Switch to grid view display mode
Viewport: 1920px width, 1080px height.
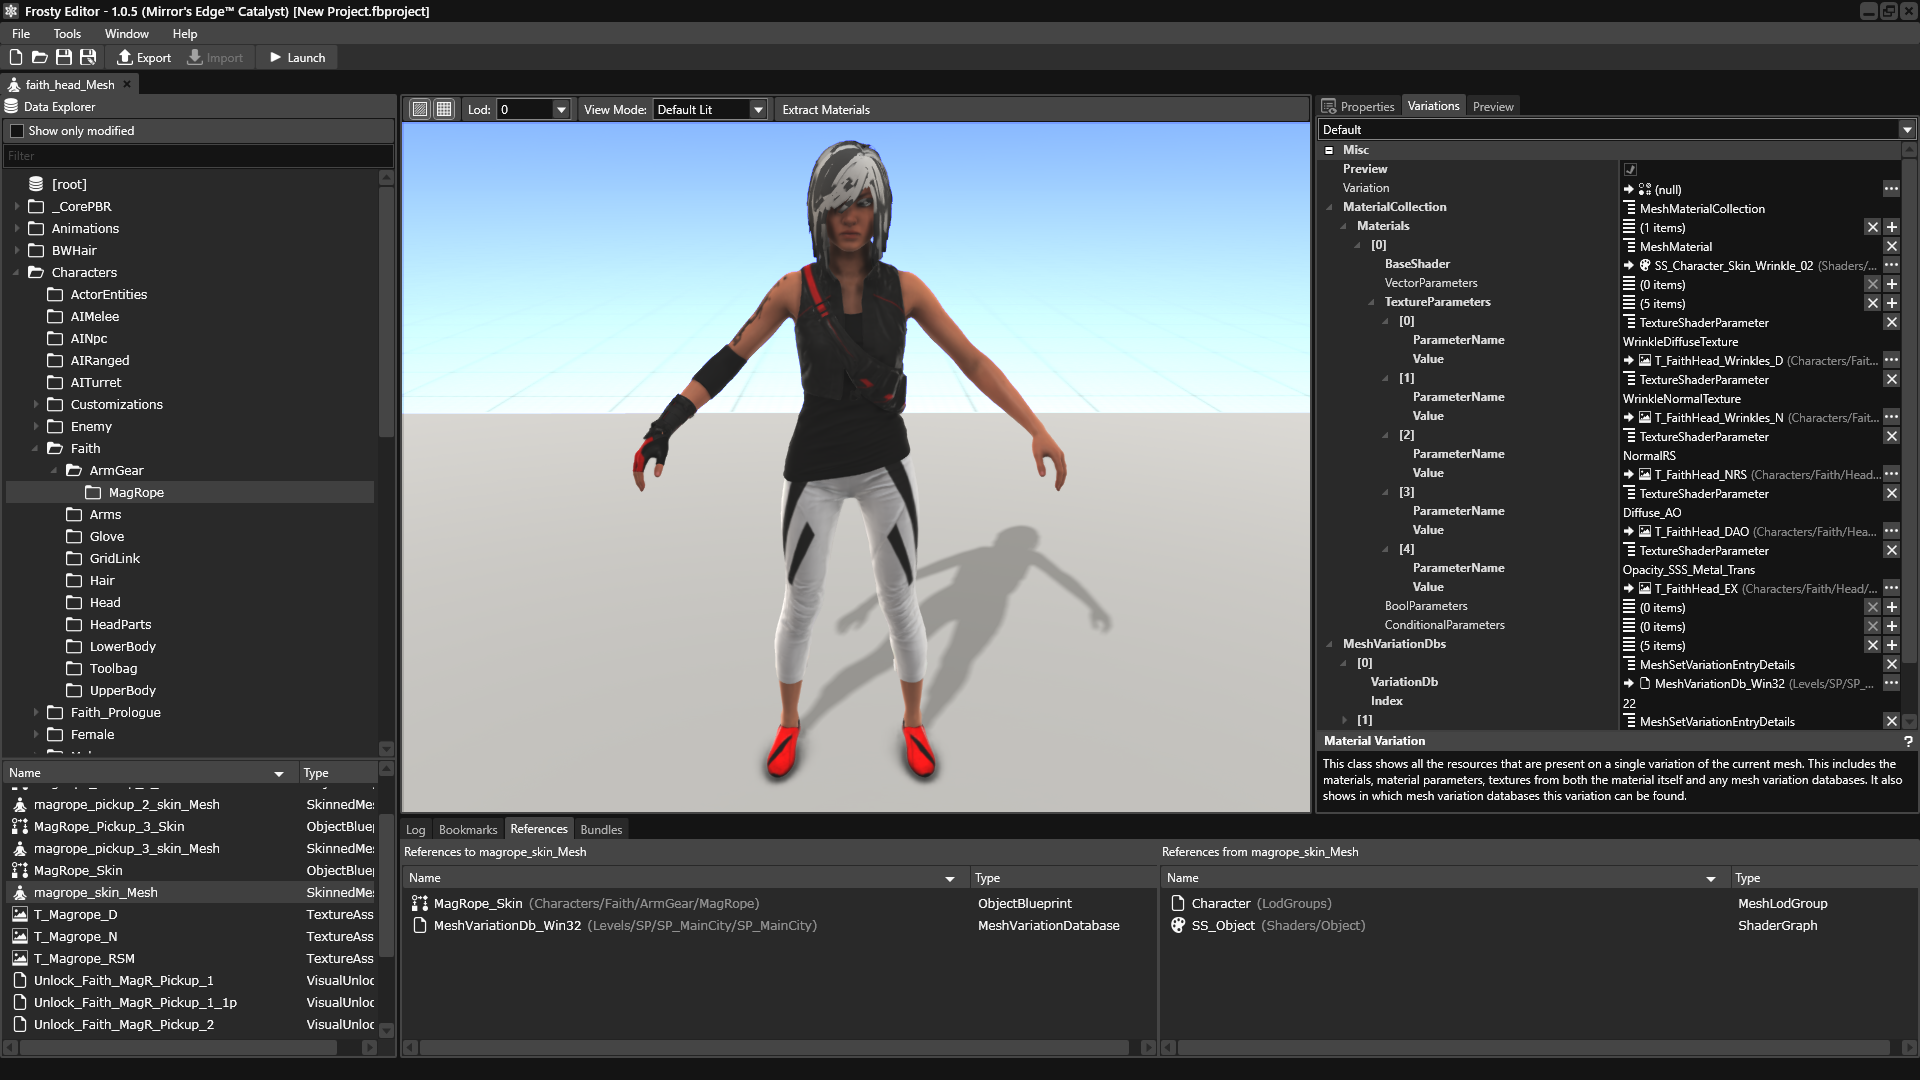click(446, 109)
